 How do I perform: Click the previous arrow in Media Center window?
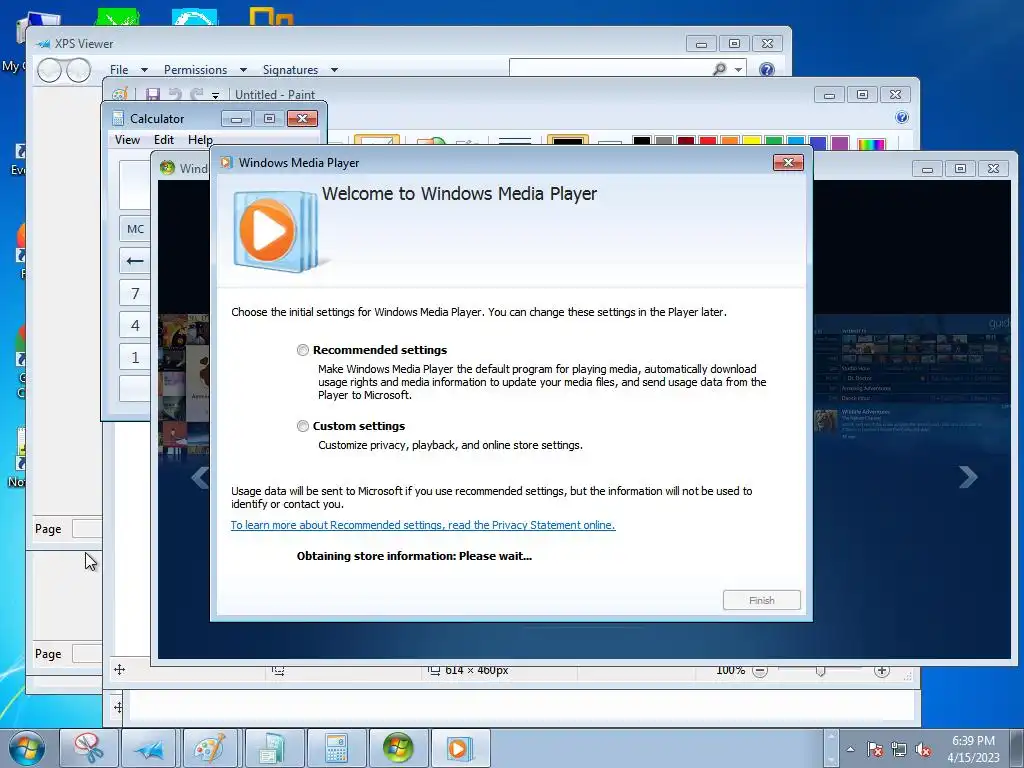(200, 477)
